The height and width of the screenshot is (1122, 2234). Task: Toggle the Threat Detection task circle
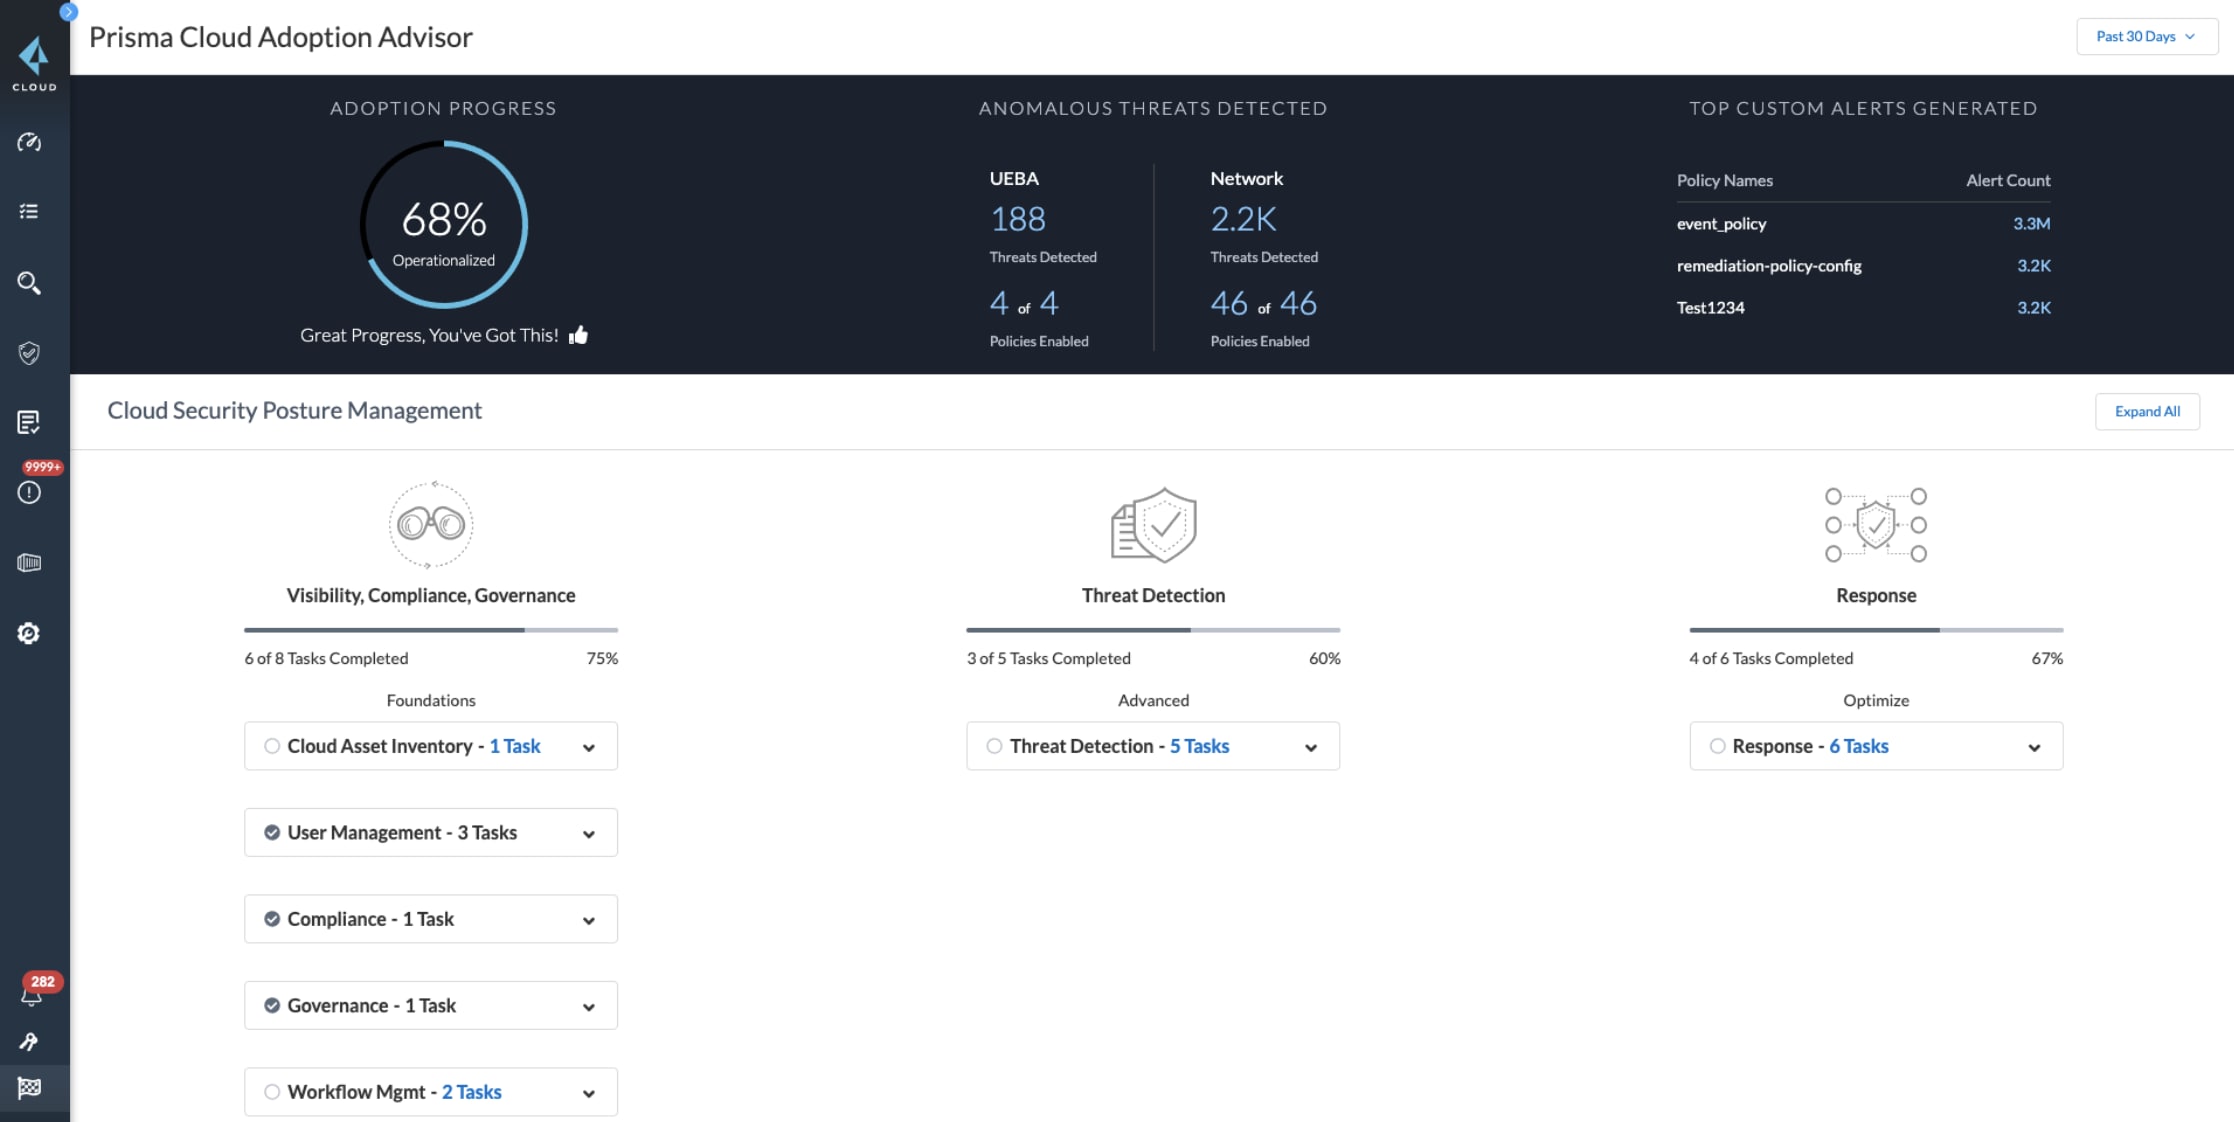(x=993, y=744)
